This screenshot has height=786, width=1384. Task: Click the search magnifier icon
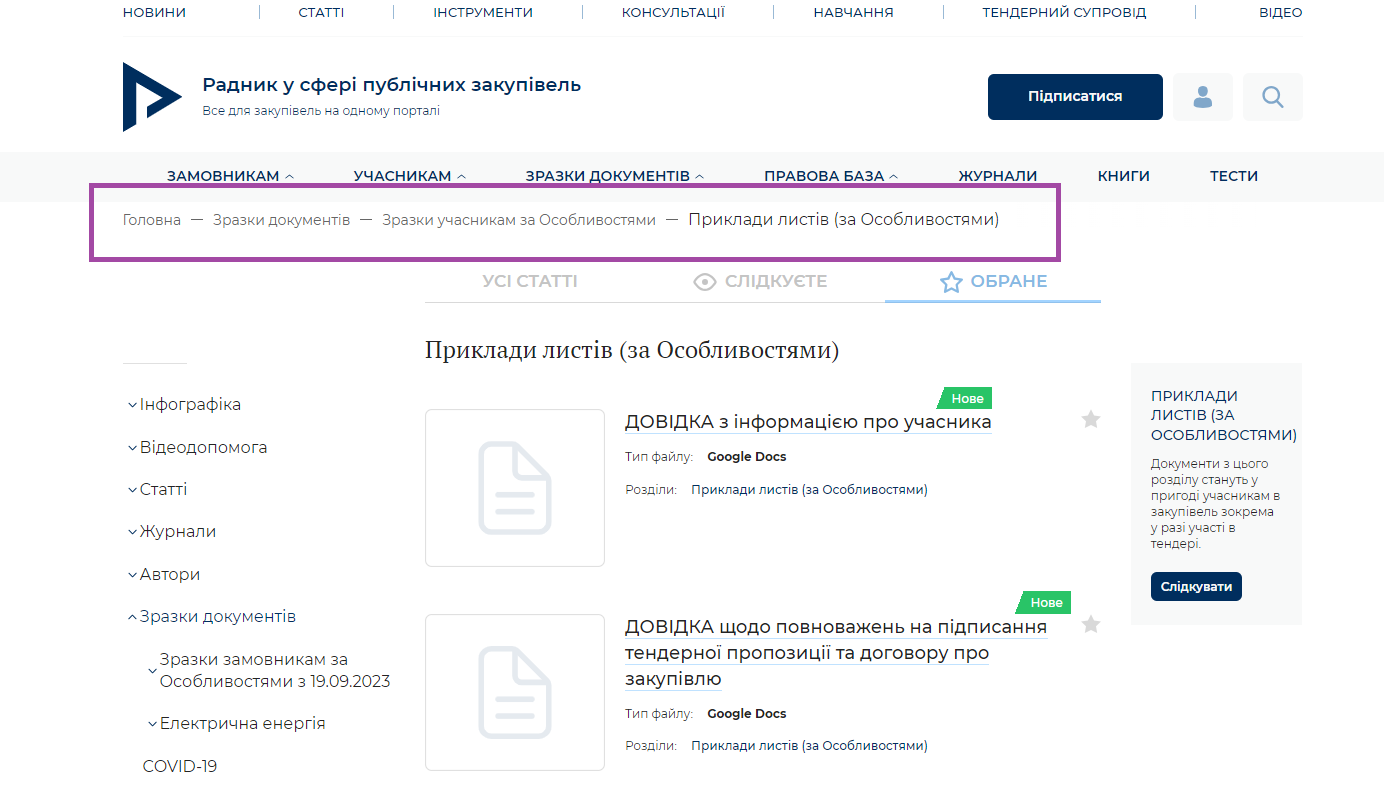1272,97
